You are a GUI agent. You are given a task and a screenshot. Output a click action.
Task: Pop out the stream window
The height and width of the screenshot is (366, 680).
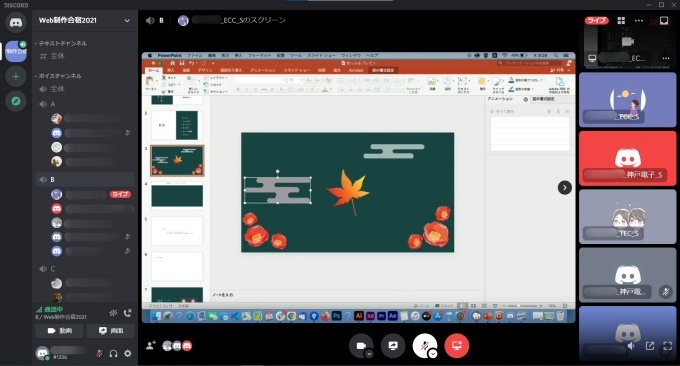pos(650,346)
